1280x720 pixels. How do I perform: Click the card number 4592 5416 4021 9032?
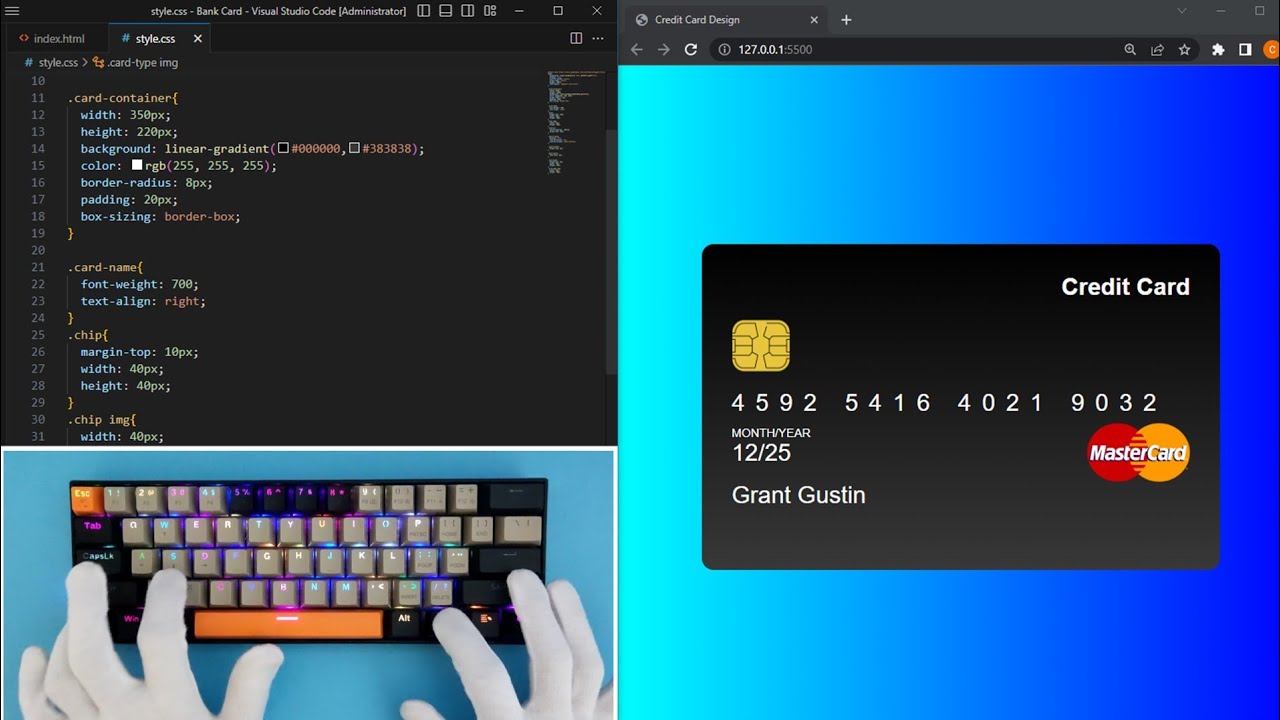click(945, 403)
